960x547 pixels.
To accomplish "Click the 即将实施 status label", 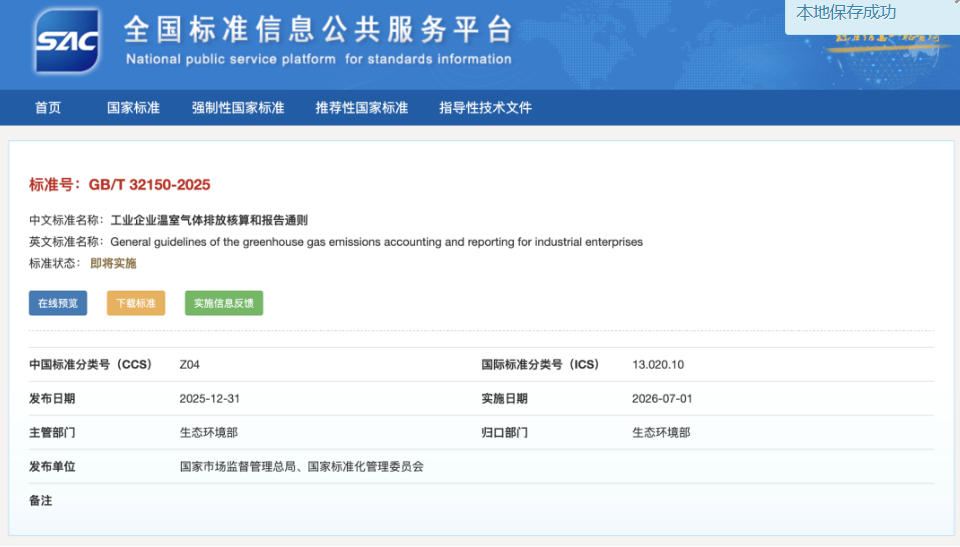I will pos(113,264).
